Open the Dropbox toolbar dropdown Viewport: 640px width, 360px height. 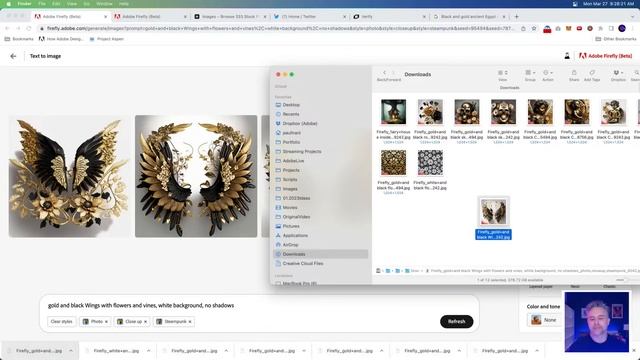[x=618, y=73]
